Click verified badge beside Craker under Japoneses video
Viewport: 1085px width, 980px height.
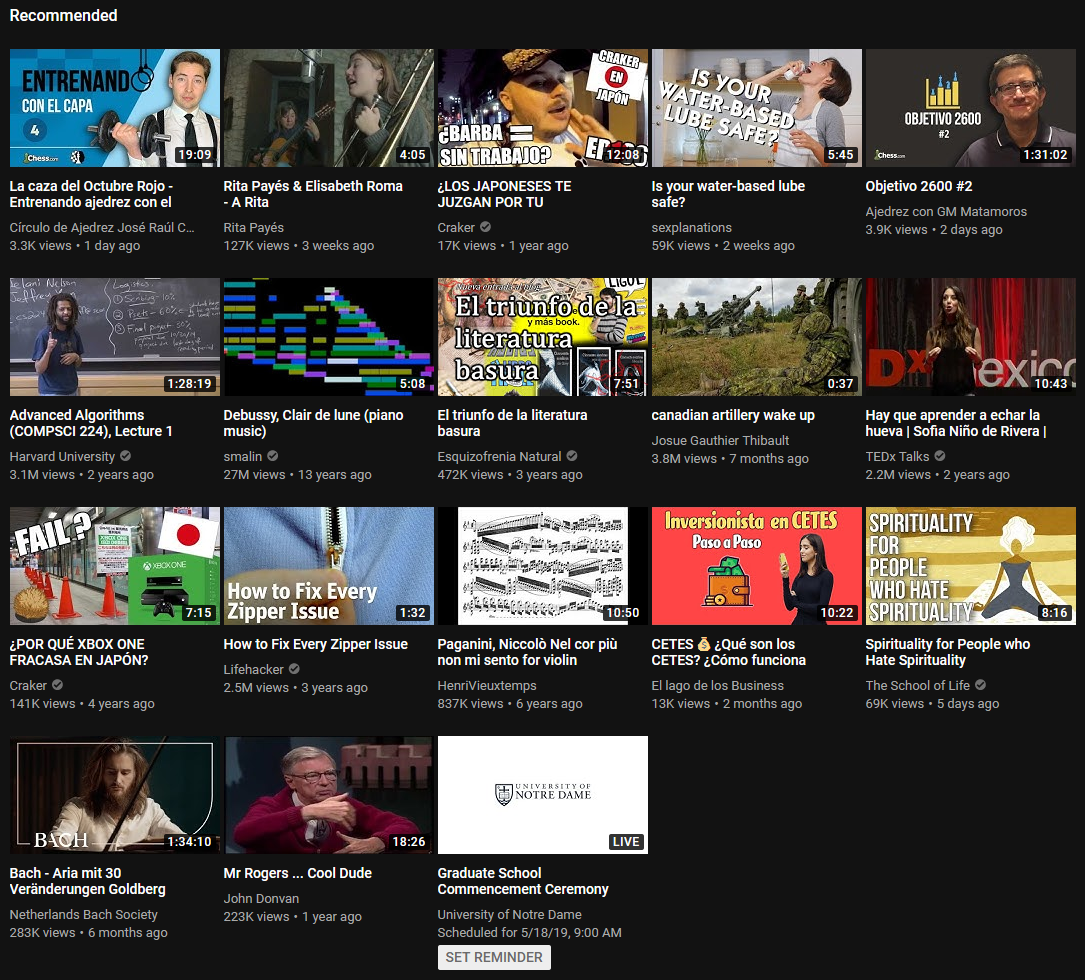point(486,227)
